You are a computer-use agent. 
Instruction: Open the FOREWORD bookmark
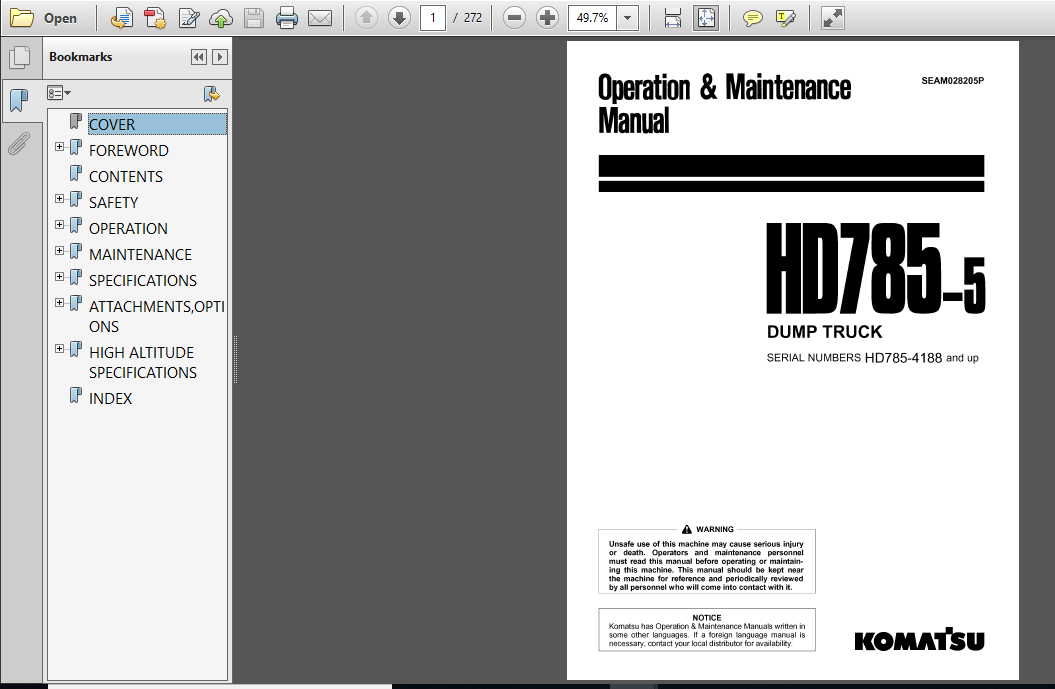coord(129,151)
